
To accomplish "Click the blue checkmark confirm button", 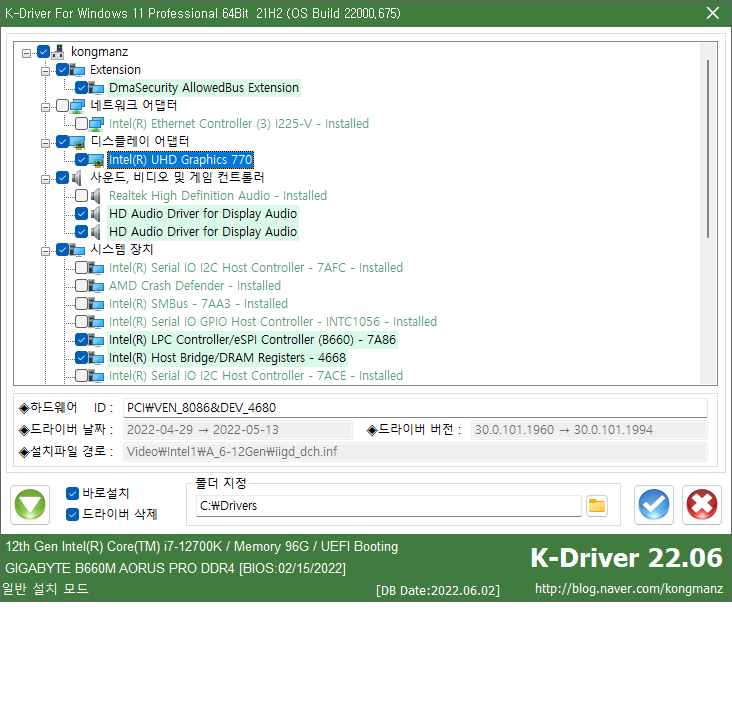I will [x=654, y=505].
